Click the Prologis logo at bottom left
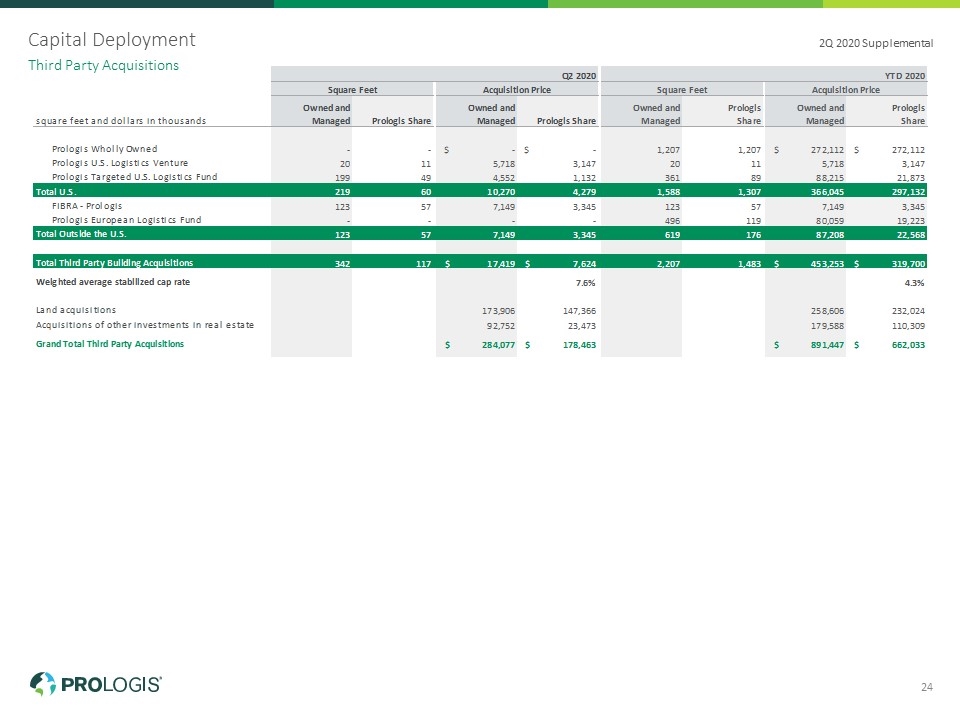 pyautogui.click(x=96, y=684)
